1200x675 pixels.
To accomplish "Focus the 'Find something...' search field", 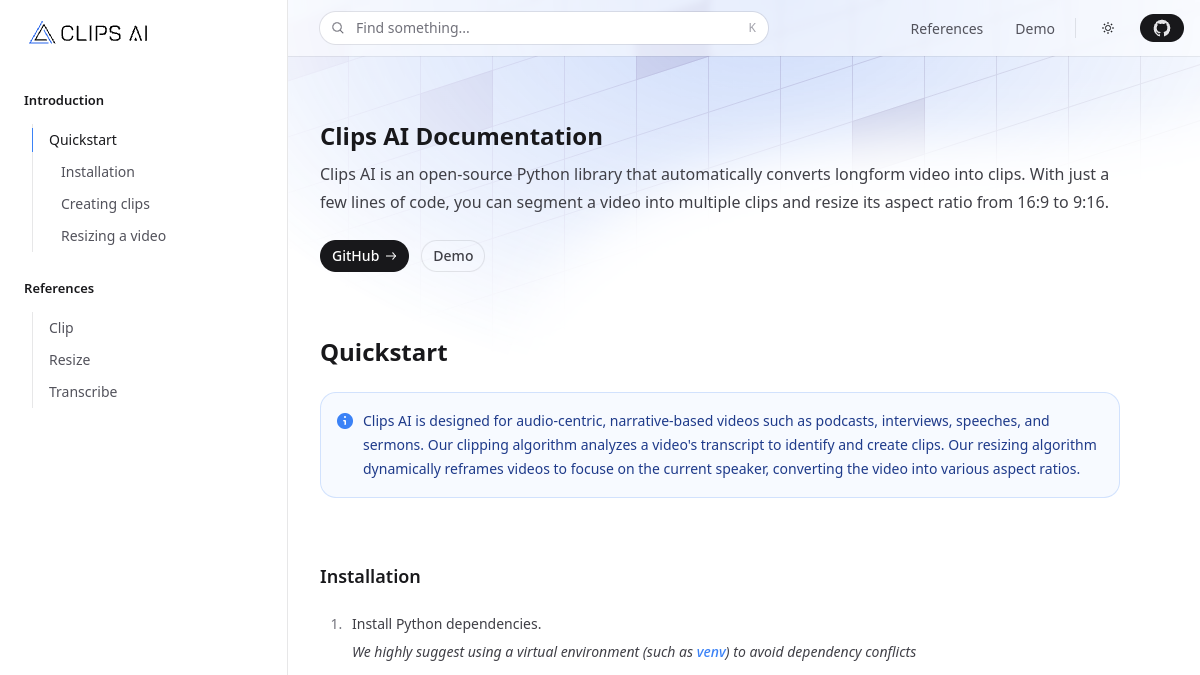I will (544, 28).
